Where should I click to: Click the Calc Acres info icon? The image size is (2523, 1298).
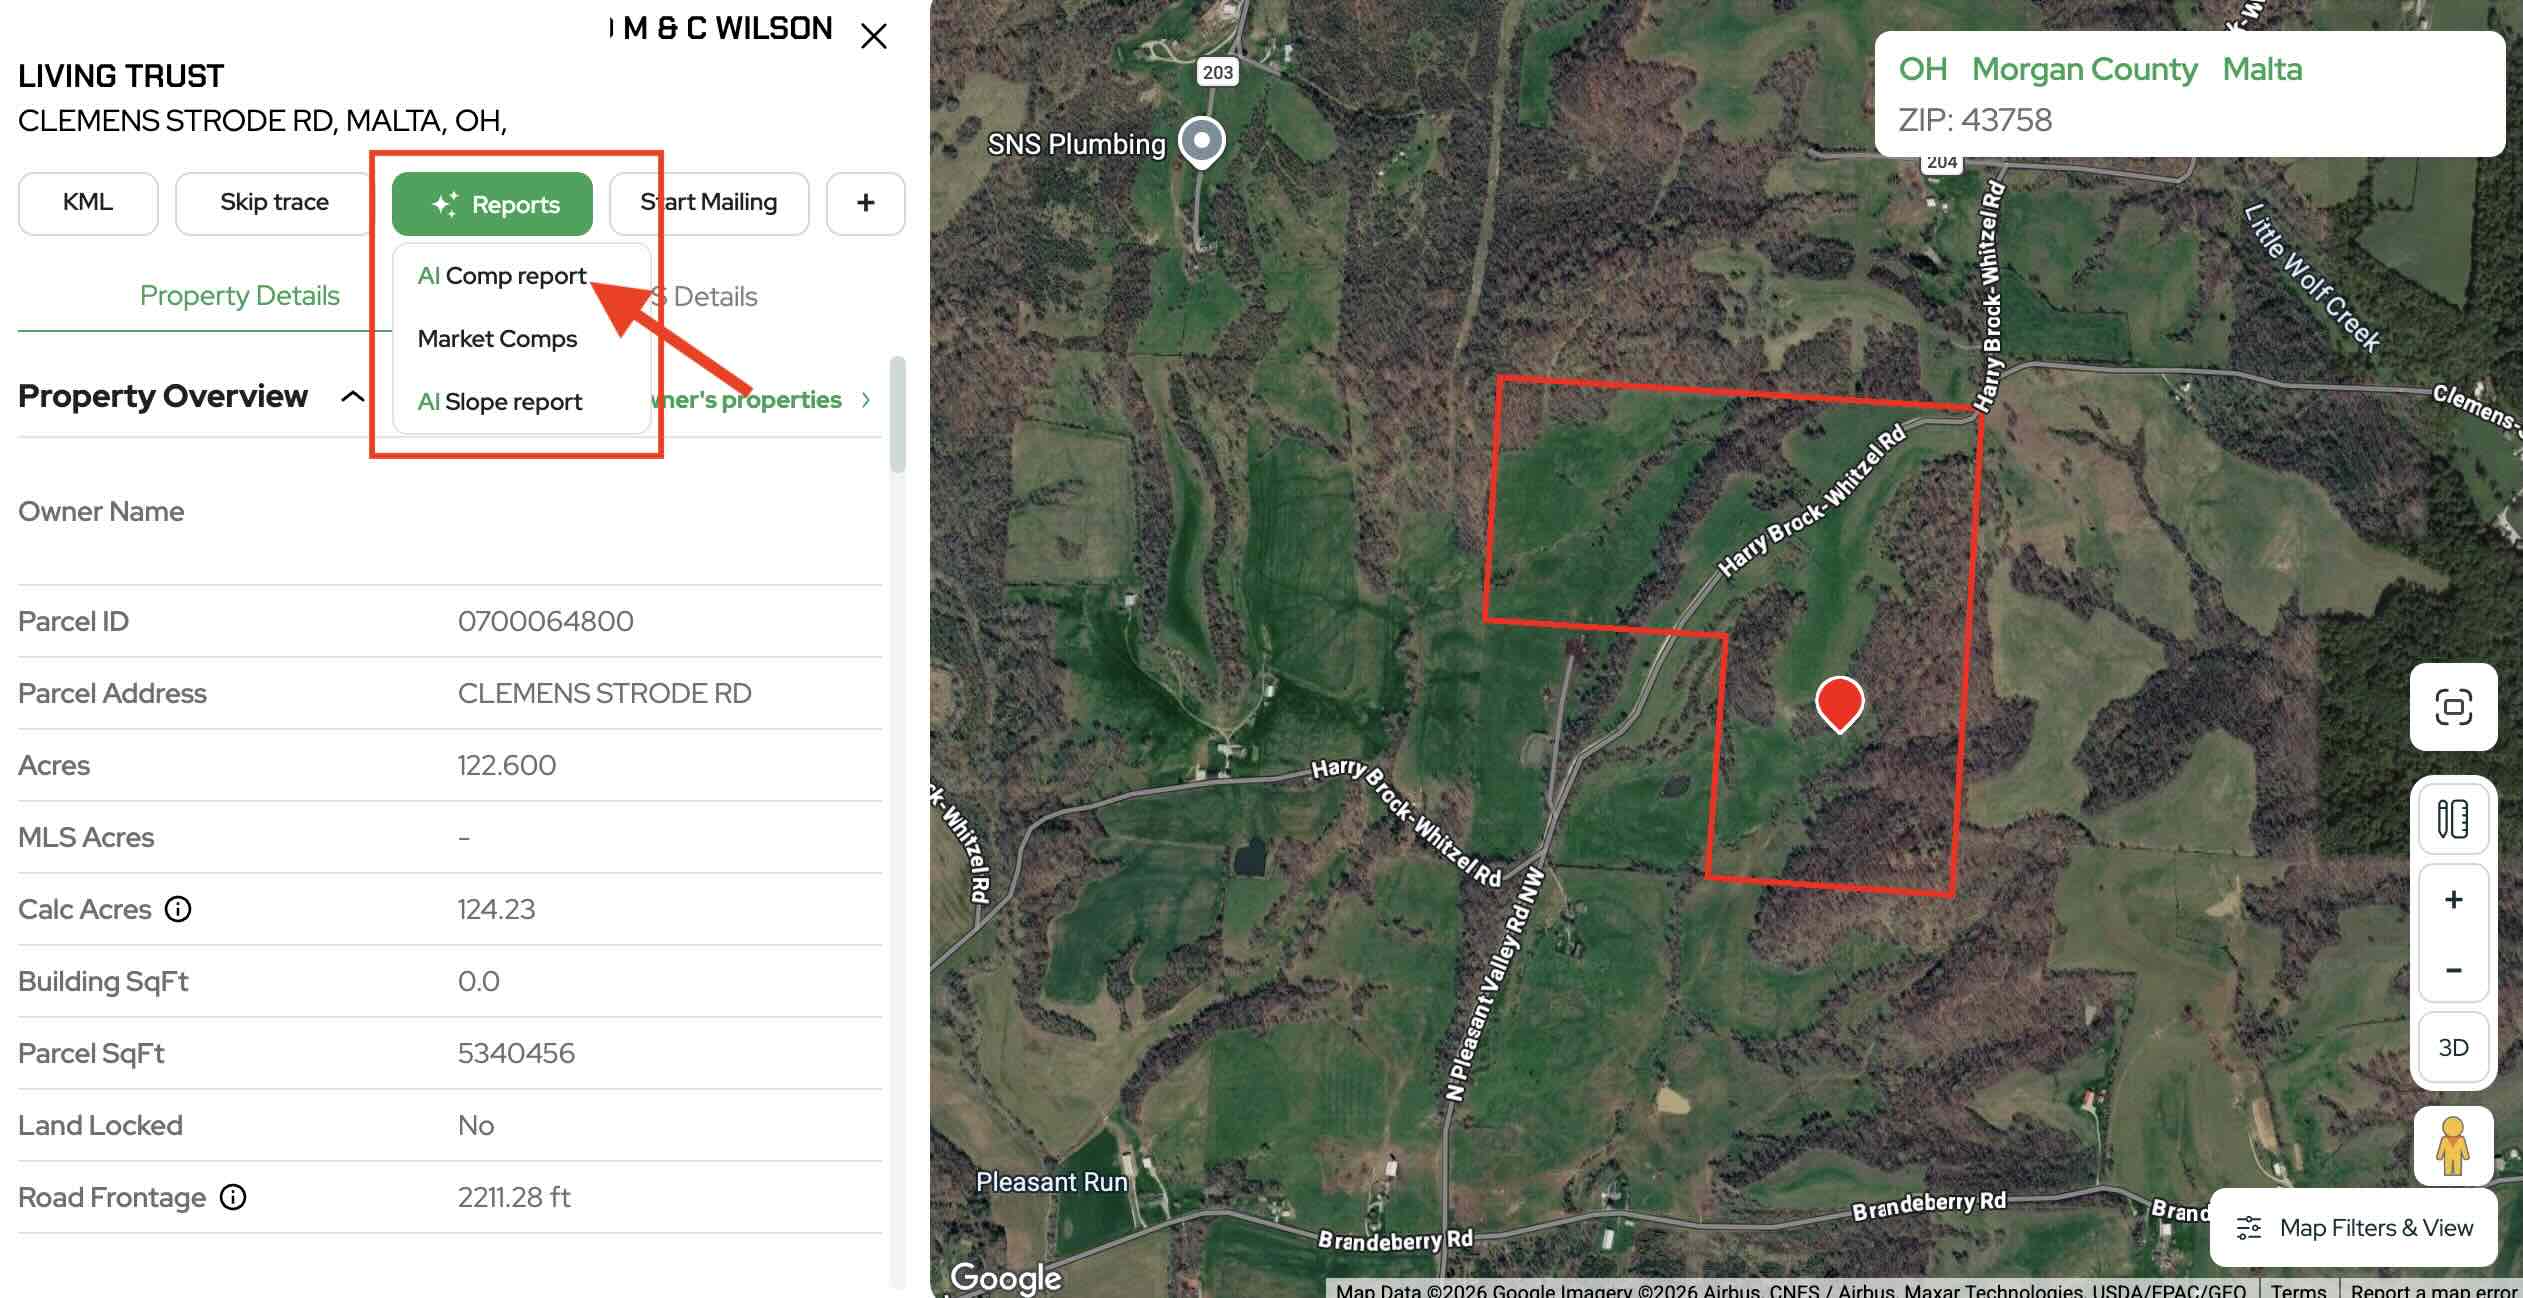coord(178,909)
